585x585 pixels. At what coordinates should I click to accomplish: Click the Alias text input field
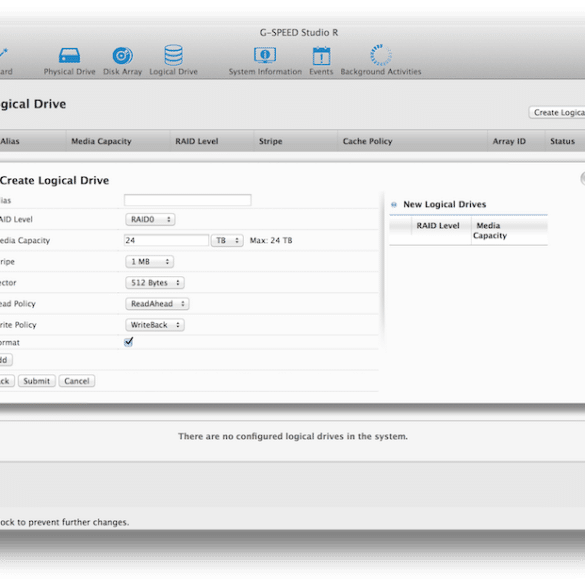(x=188, y=200)
